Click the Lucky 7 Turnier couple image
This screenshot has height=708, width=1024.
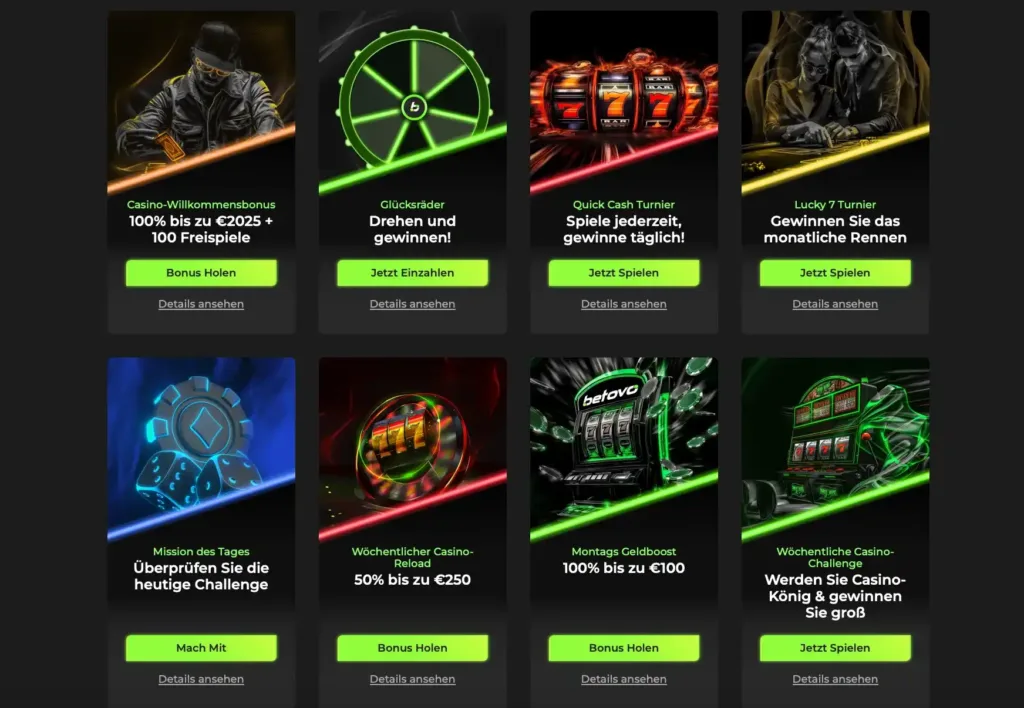tap(835, 103)
